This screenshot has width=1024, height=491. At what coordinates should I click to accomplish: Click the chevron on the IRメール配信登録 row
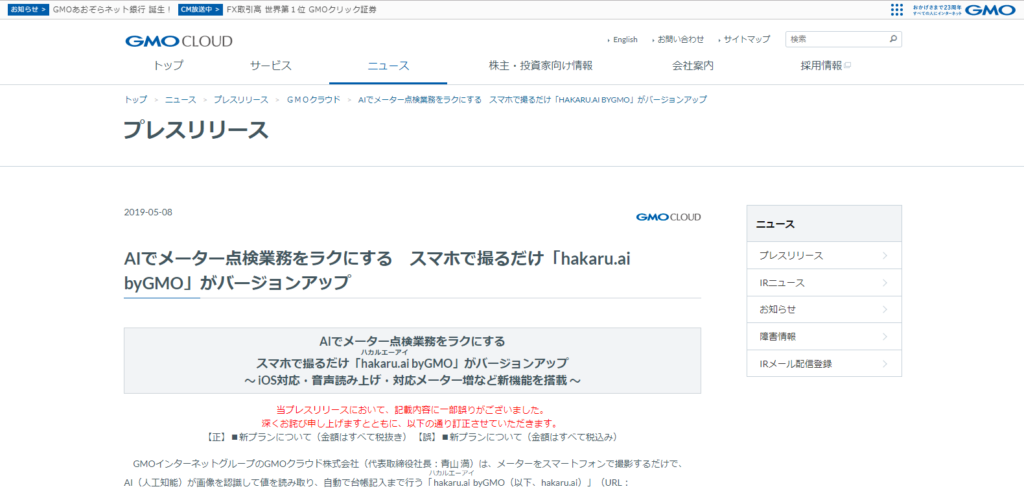(885, 364)
